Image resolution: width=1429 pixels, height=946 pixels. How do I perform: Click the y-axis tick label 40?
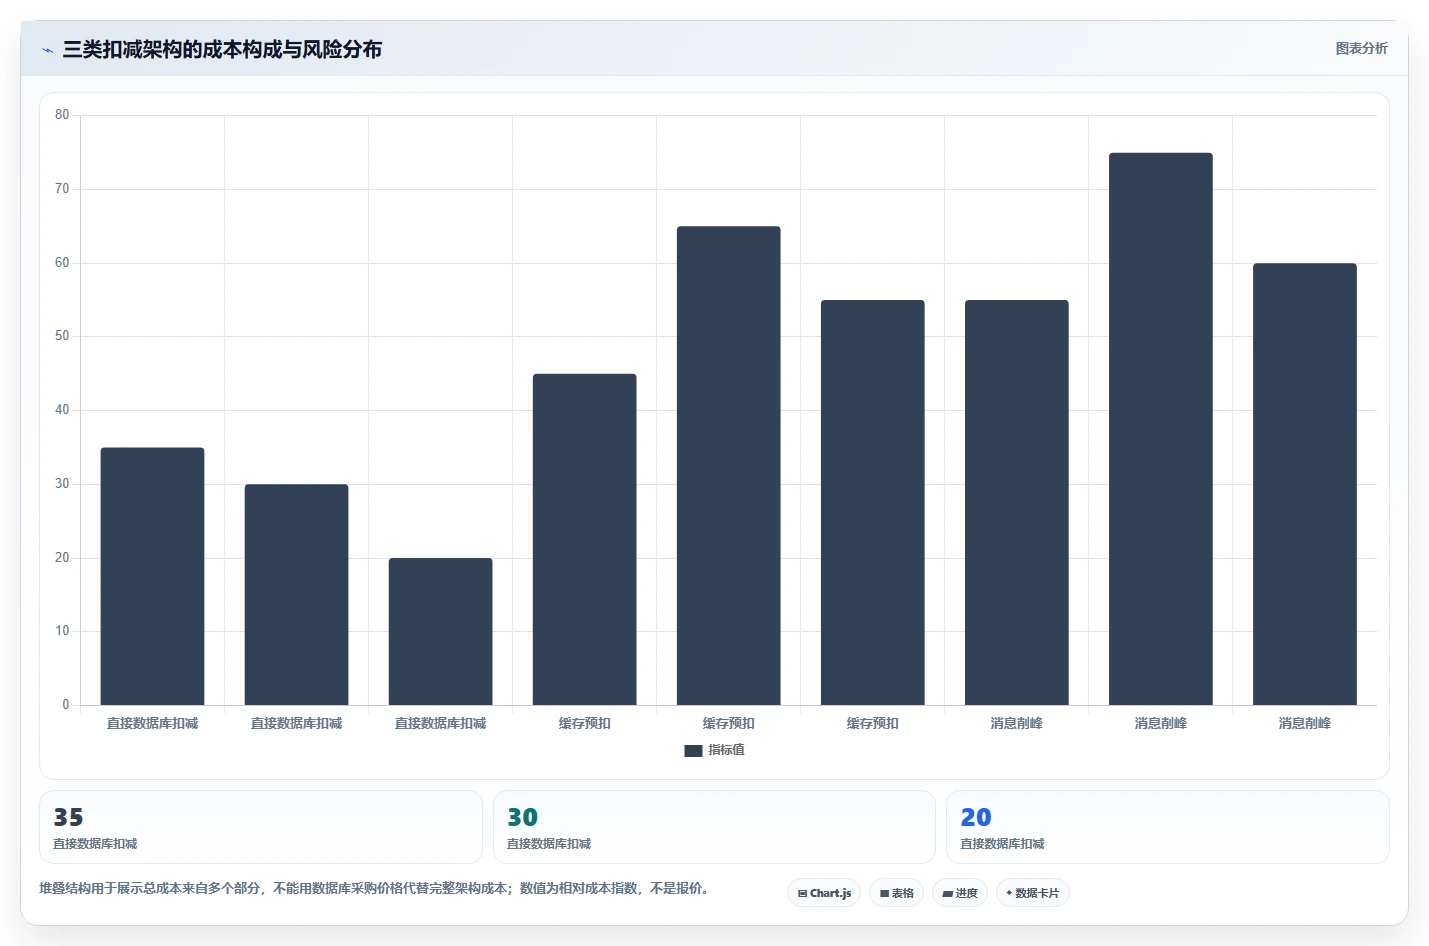(62, 410)
